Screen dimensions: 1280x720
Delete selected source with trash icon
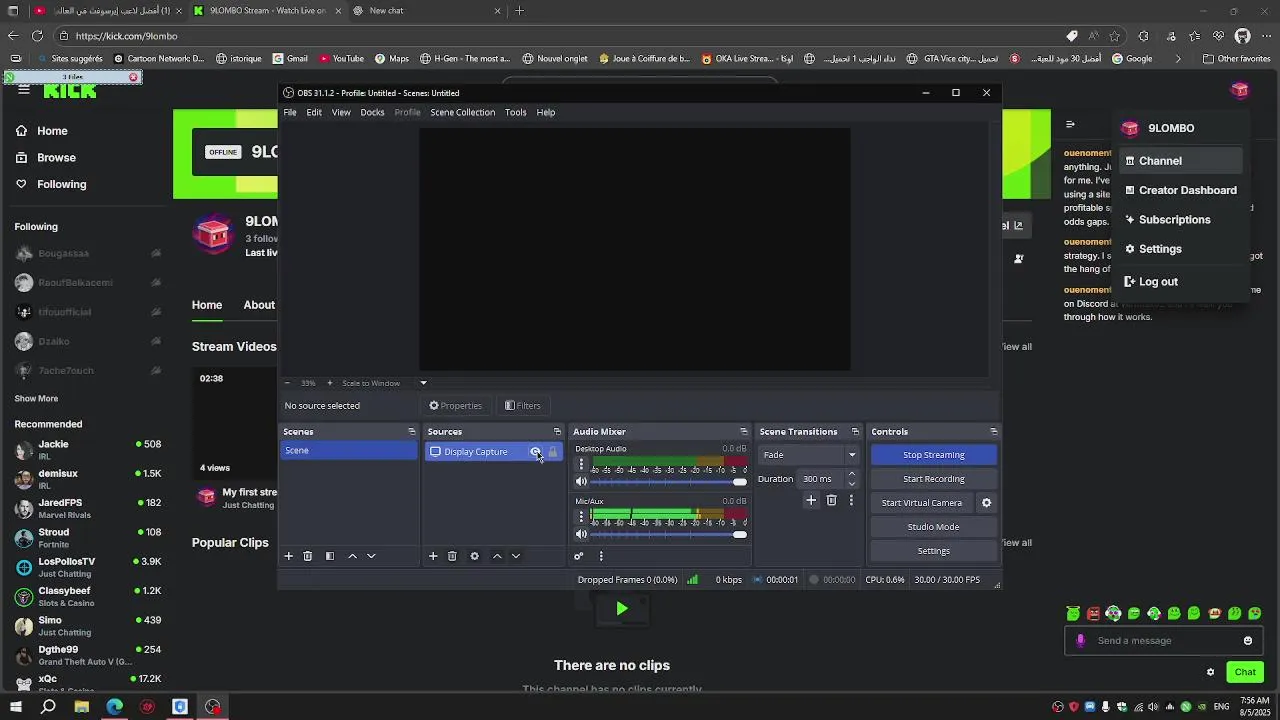click(452, 556)
